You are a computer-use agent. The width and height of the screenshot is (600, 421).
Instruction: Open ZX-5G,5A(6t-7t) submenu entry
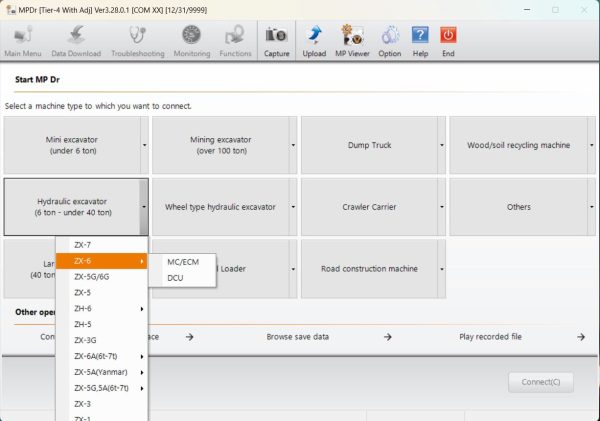[x=102, y=388]
